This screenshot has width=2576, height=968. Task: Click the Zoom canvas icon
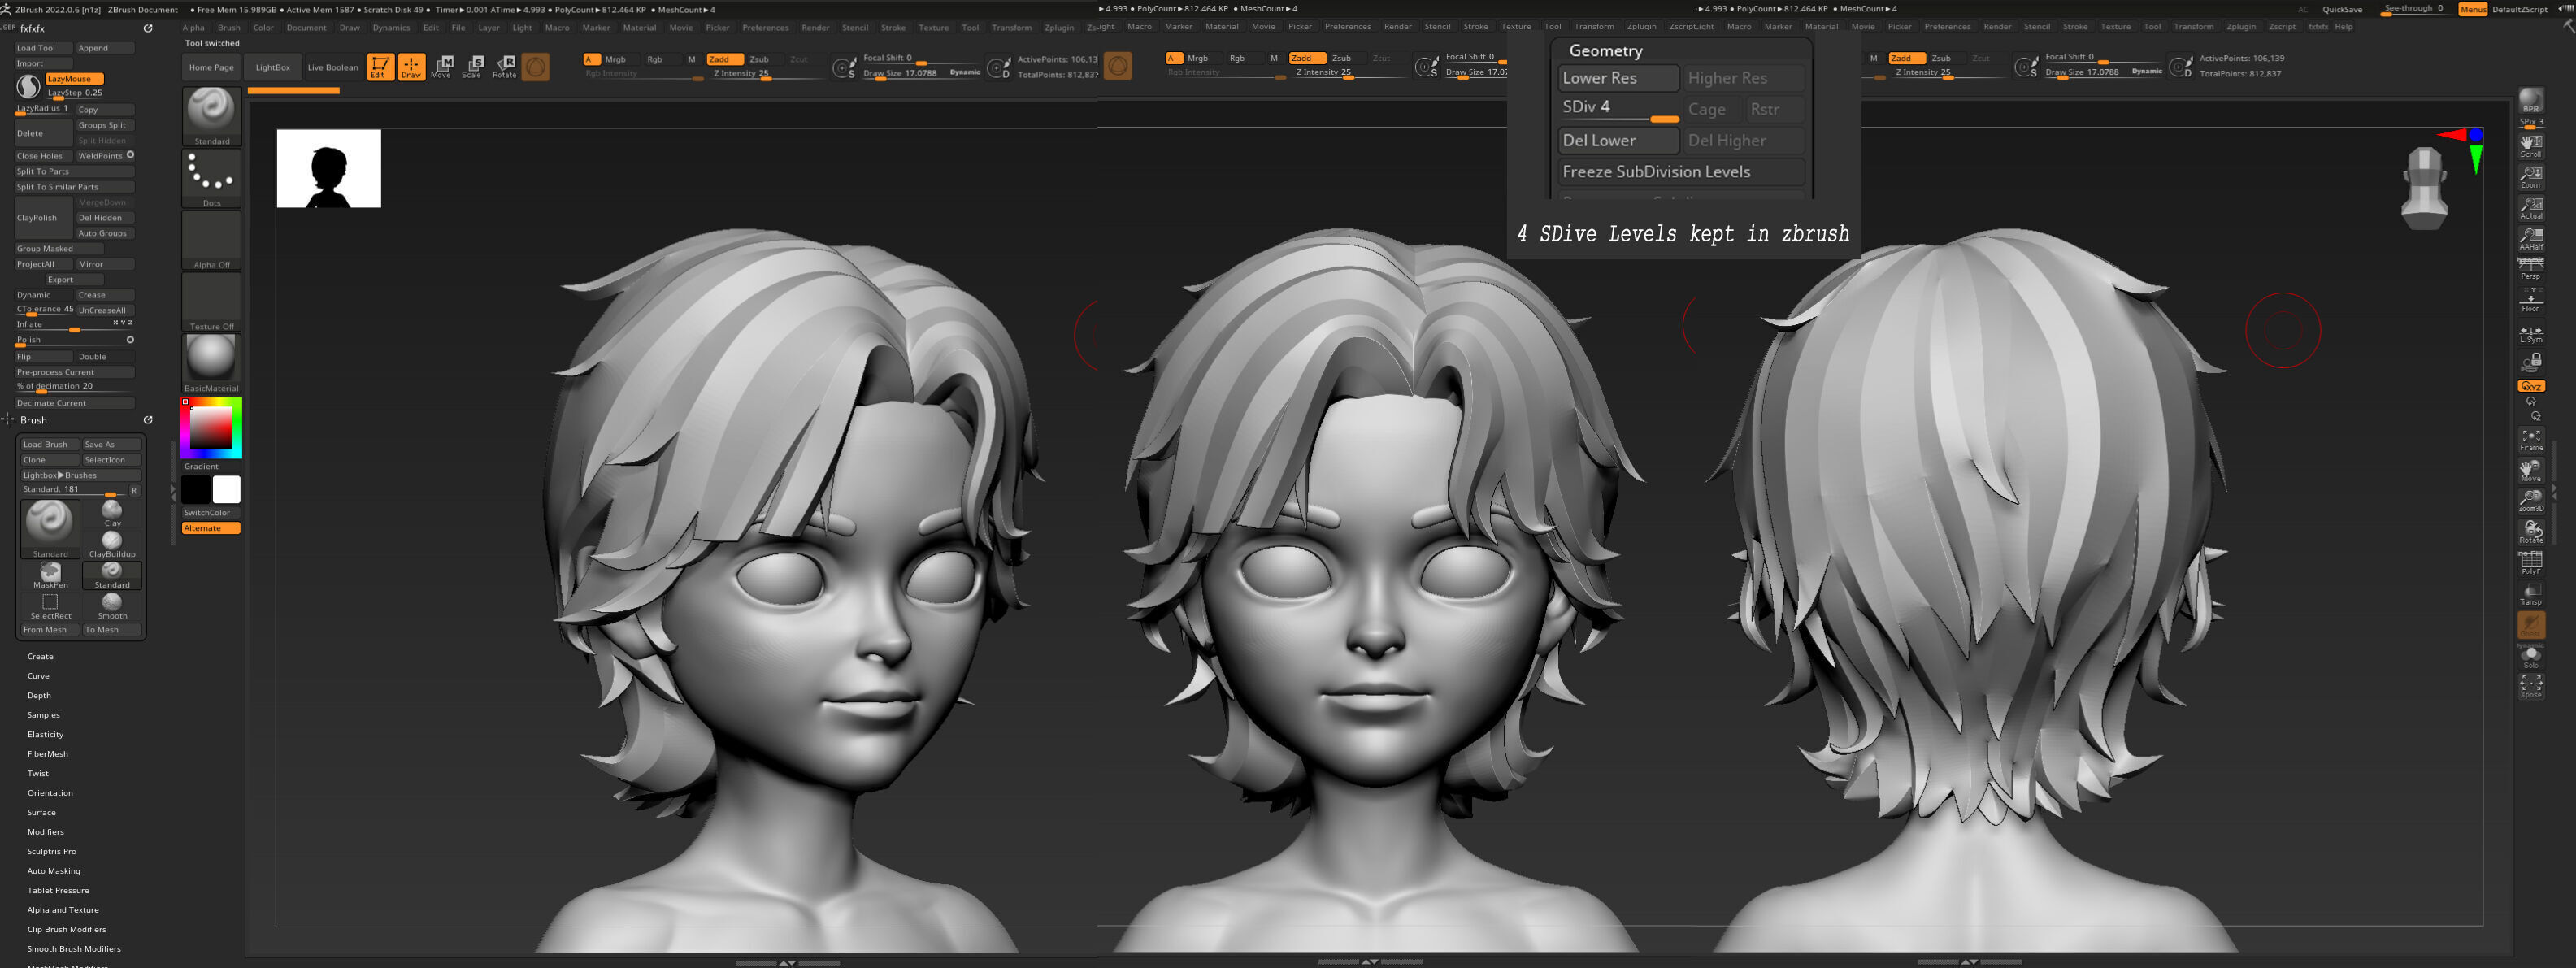[x=2531, y=177]
